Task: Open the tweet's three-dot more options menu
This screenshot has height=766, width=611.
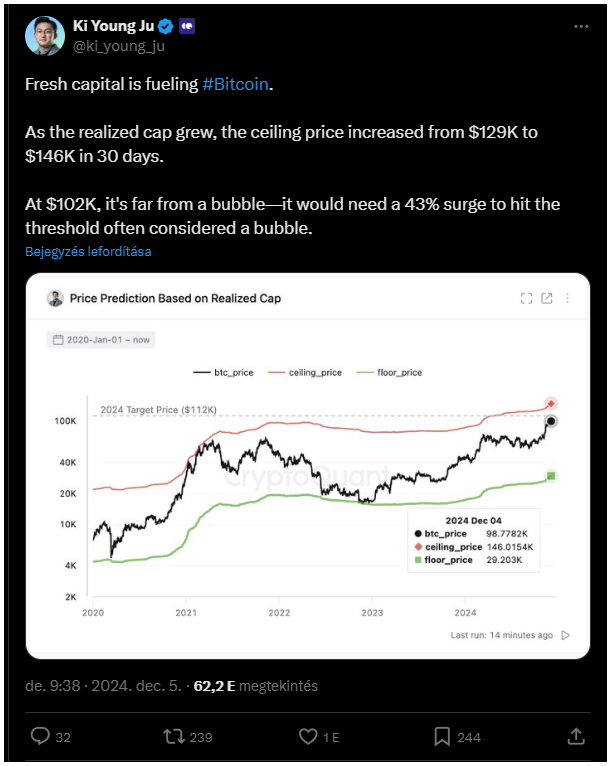Action: coord(581,26)
